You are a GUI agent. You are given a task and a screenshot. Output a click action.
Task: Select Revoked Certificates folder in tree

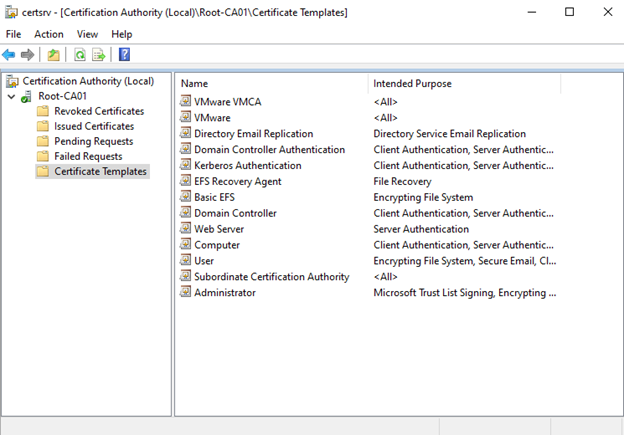pyautogui.click(x=98, y=111)
